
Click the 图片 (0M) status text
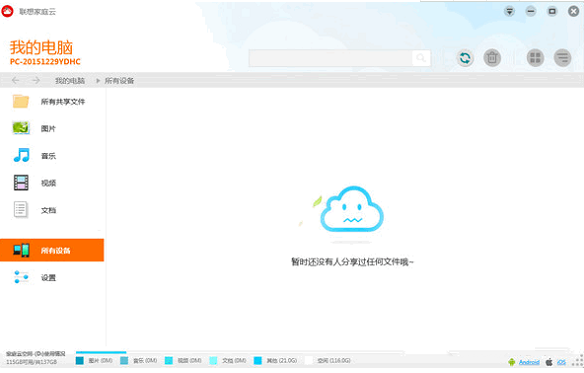[x=101, y=361]
